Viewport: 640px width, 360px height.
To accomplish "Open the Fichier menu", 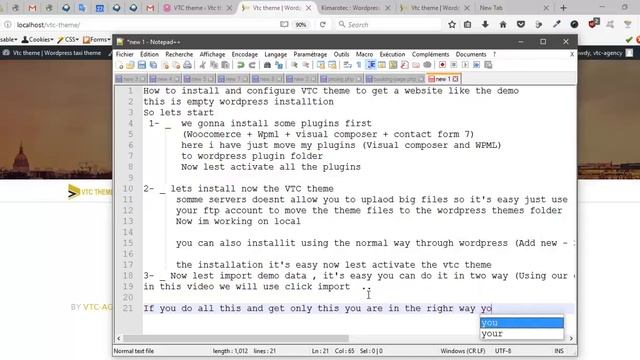I will pos(124,54).
